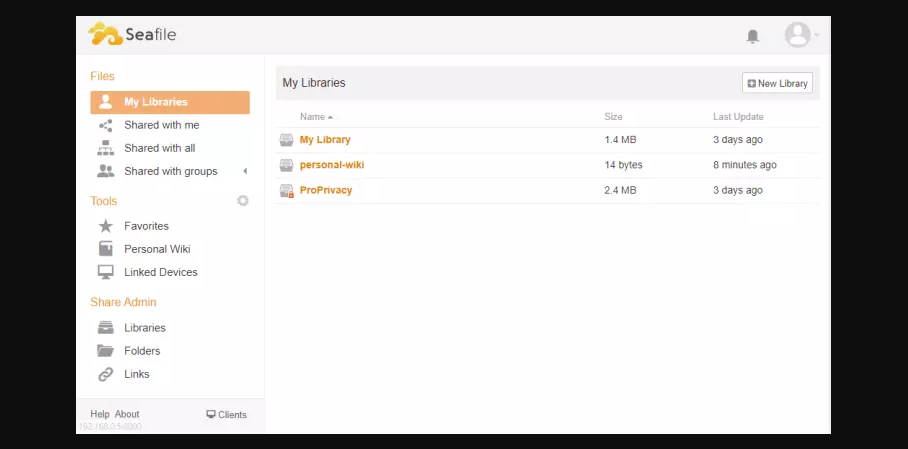Click the Shared with me share icon
Viewport: 908px width, 449px height.
pyautogui.click(x=105, y=125)
